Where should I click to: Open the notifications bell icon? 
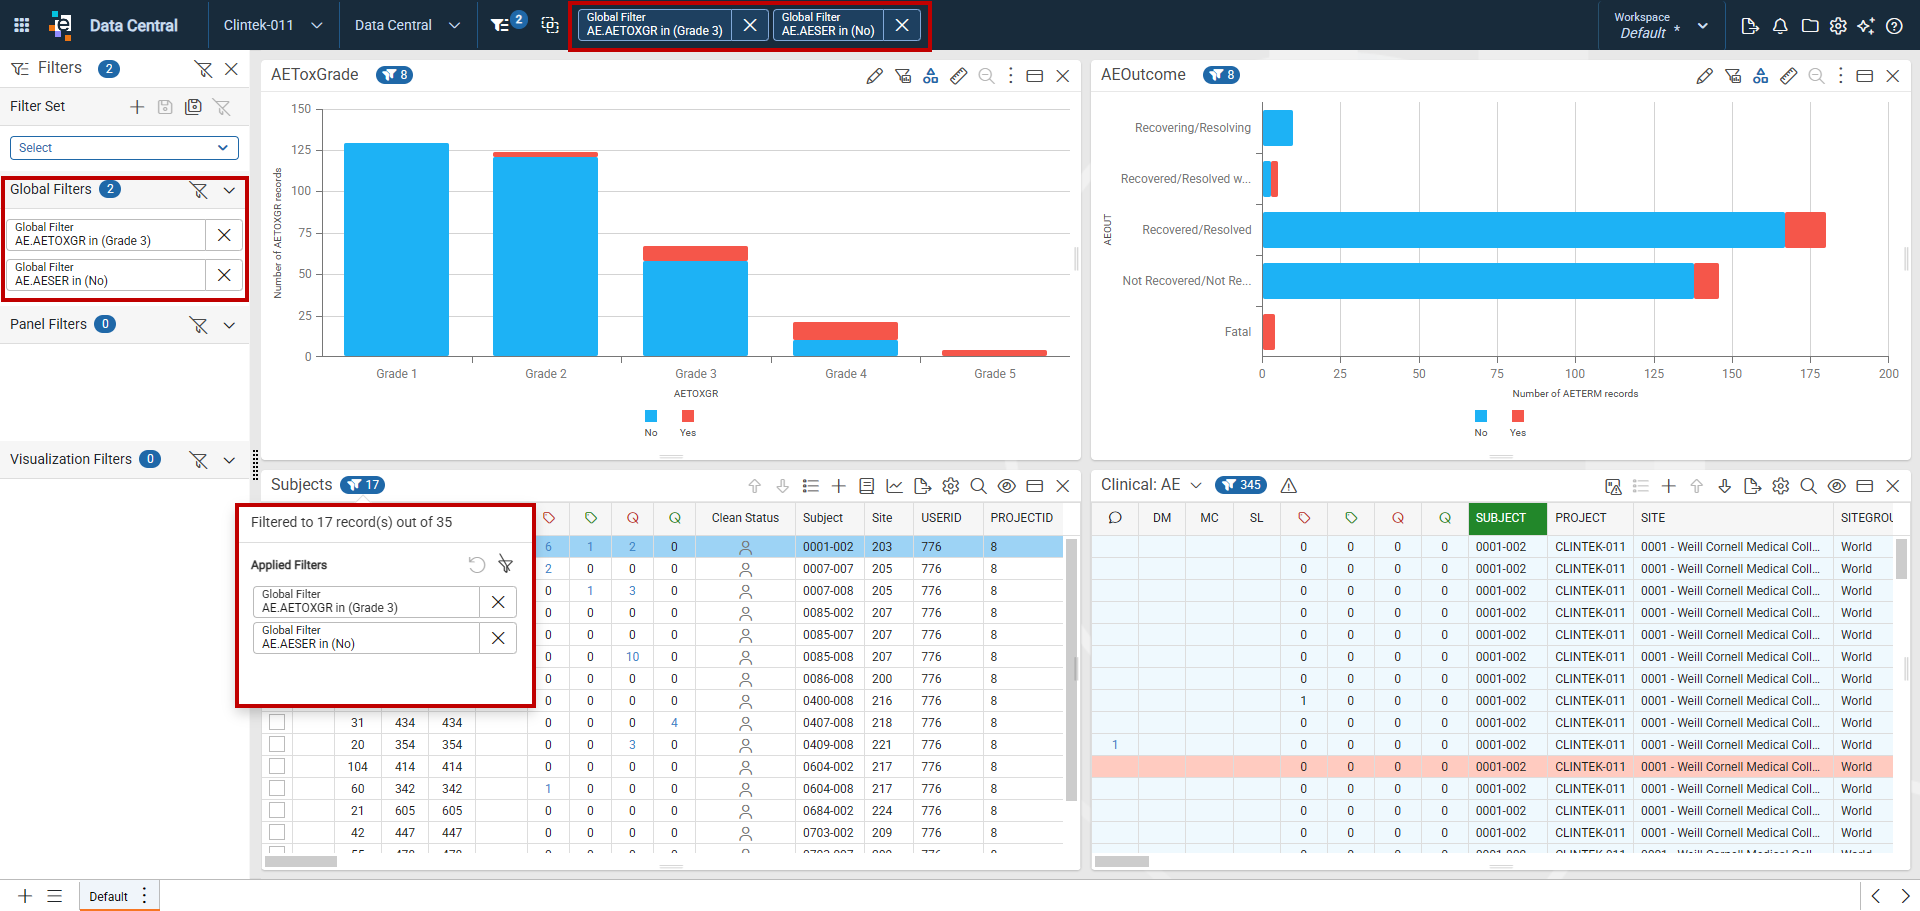point(1780,26)
